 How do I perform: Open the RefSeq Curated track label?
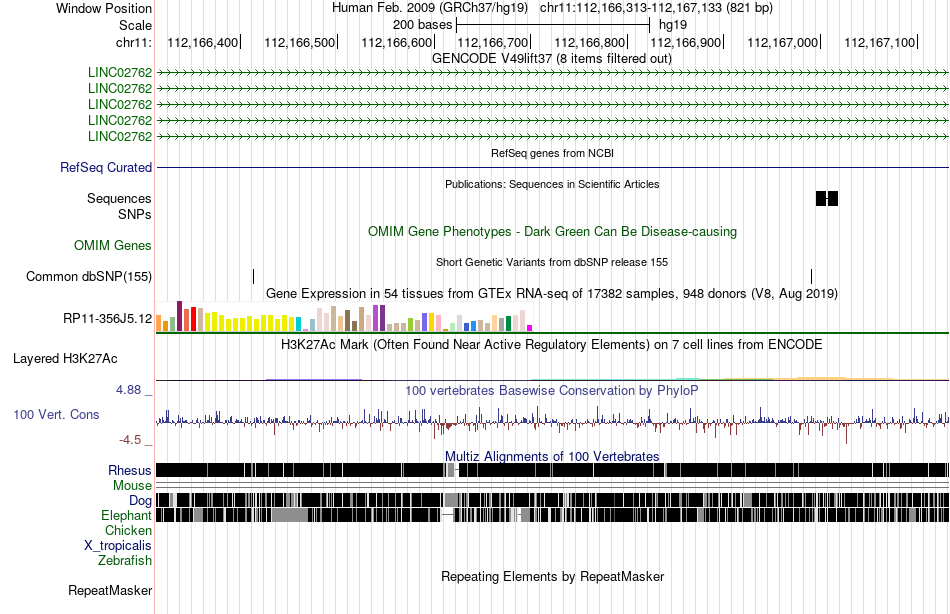click(105, 167)
